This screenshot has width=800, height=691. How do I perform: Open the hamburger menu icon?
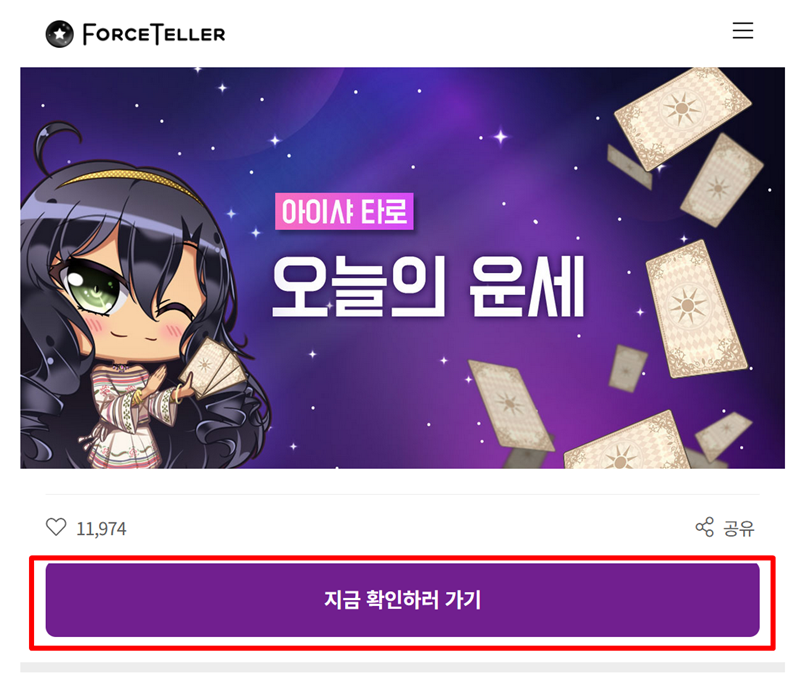(x=742, y=31)
